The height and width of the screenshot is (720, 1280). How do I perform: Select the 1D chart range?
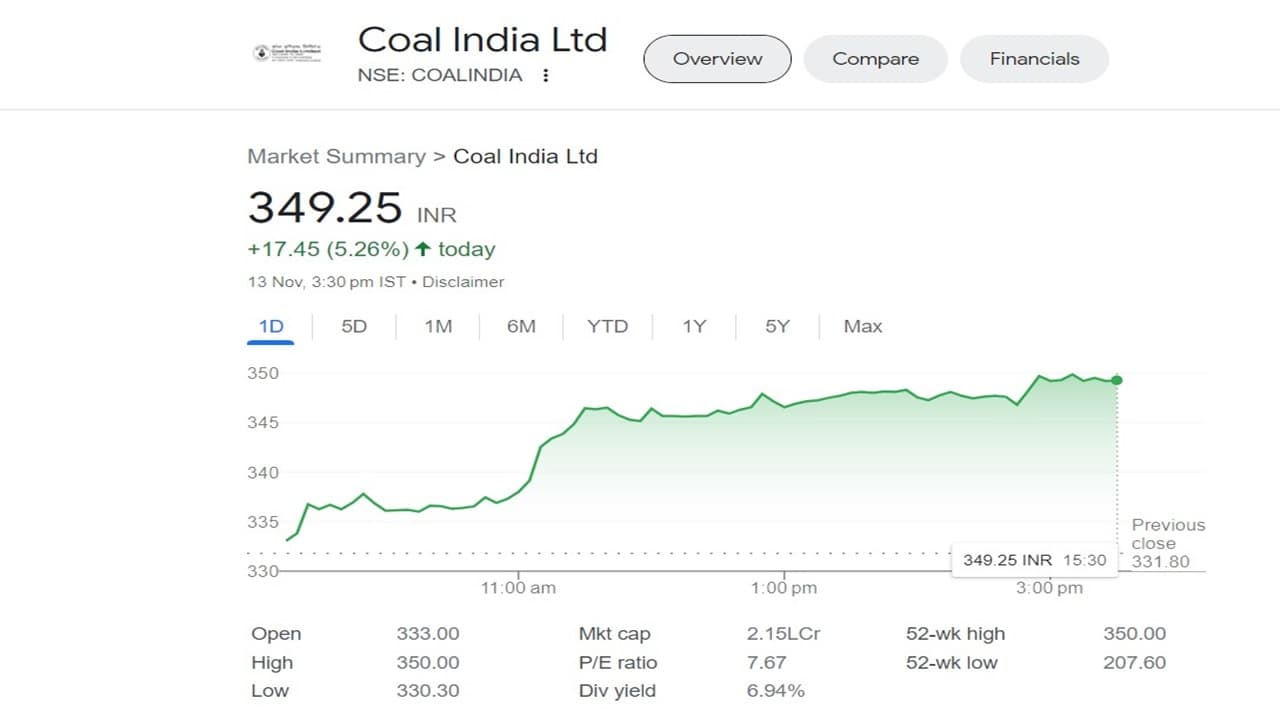(x=271, y=326)
